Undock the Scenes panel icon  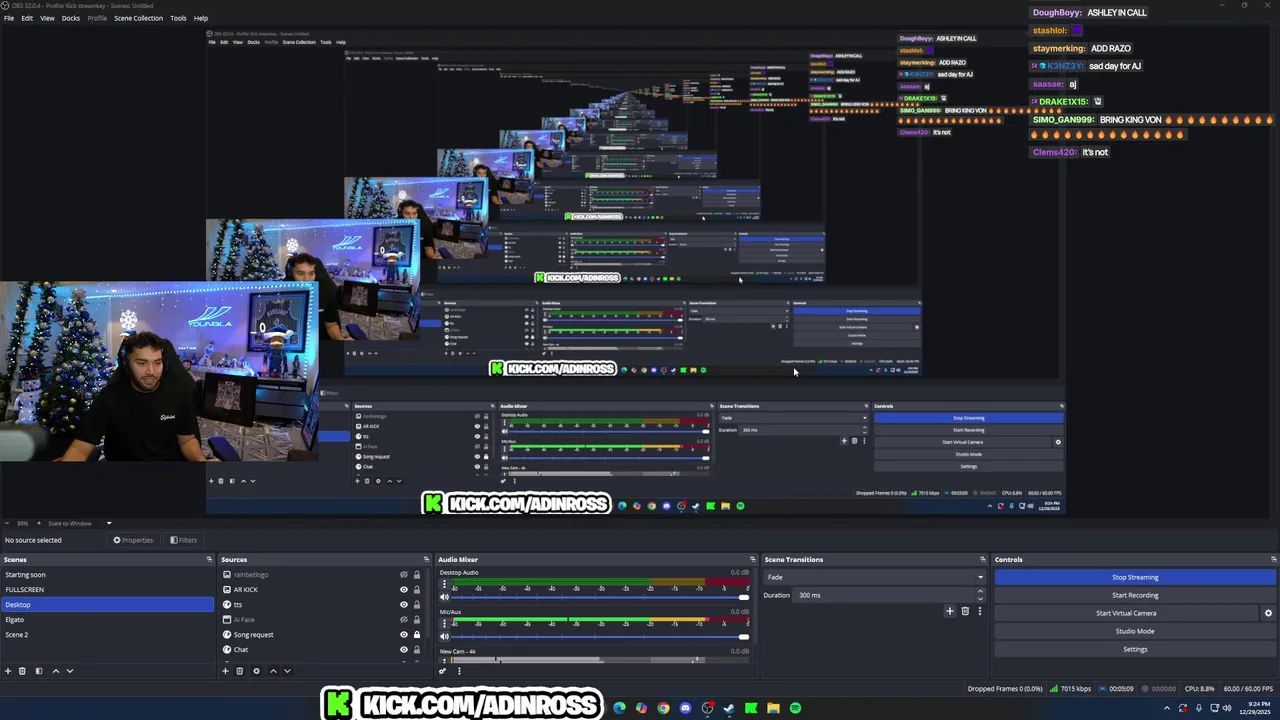209,559
